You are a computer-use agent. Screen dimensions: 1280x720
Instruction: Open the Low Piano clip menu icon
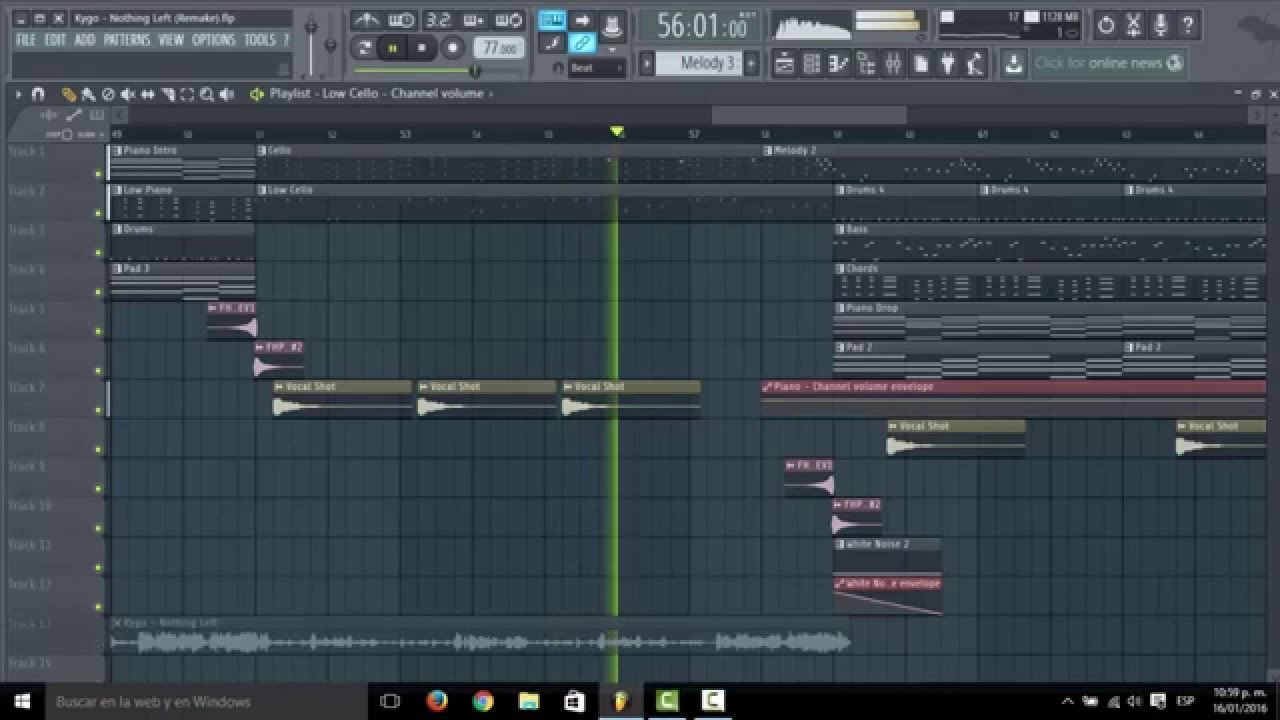point(116,189)
